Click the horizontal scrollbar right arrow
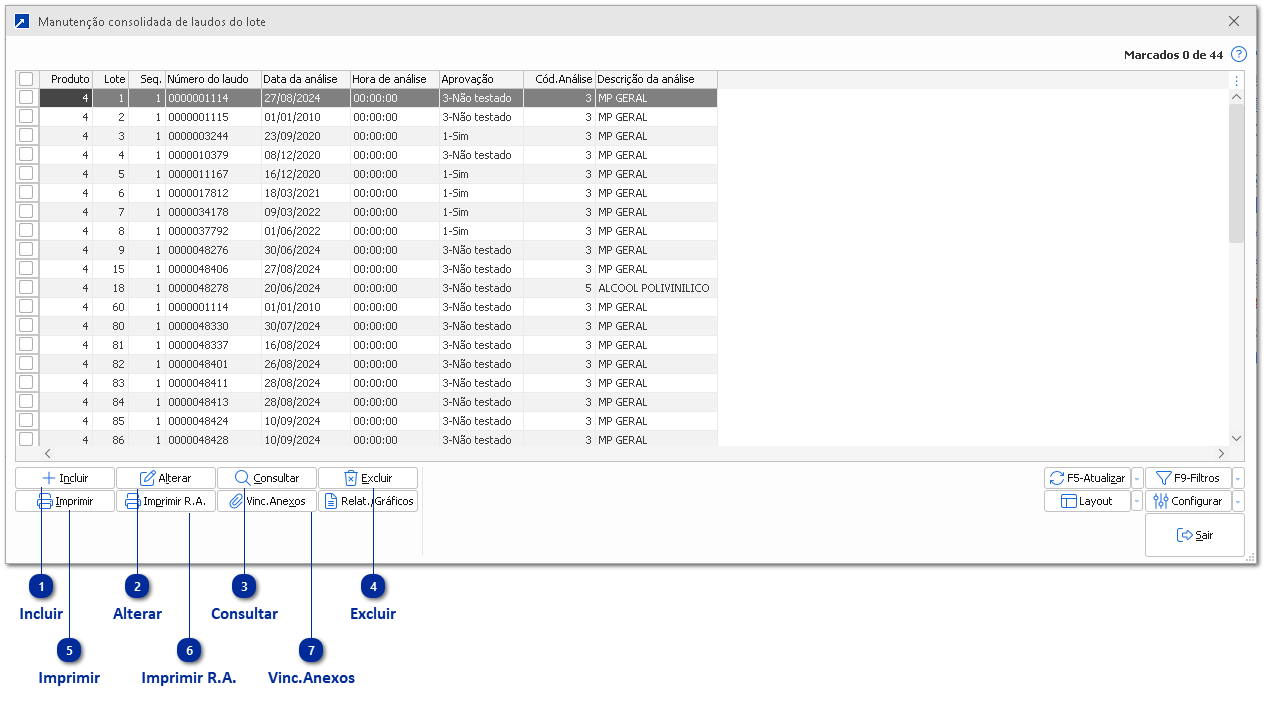The height and width of the screenshot is (704, 1280). tap(1221, 453)
